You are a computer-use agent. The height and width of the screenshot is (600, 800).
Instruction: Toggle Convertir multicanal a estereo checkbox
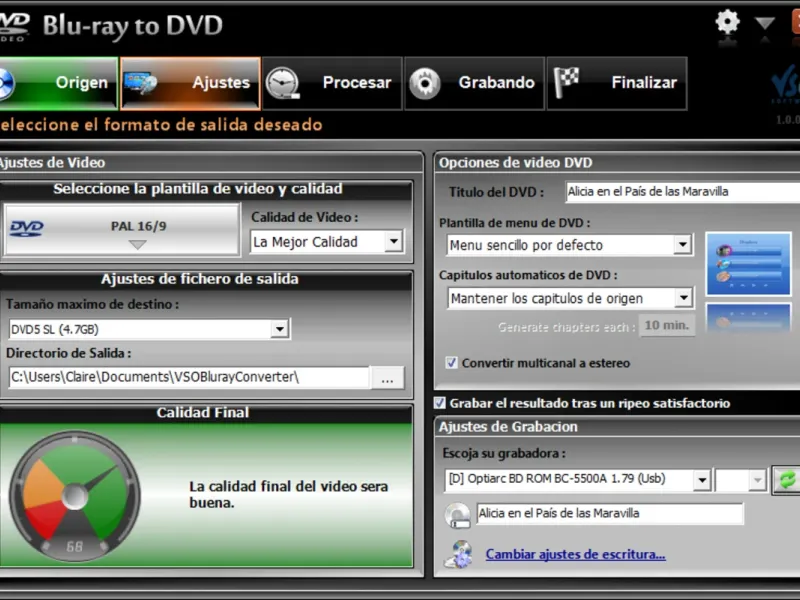coord(451,363)
